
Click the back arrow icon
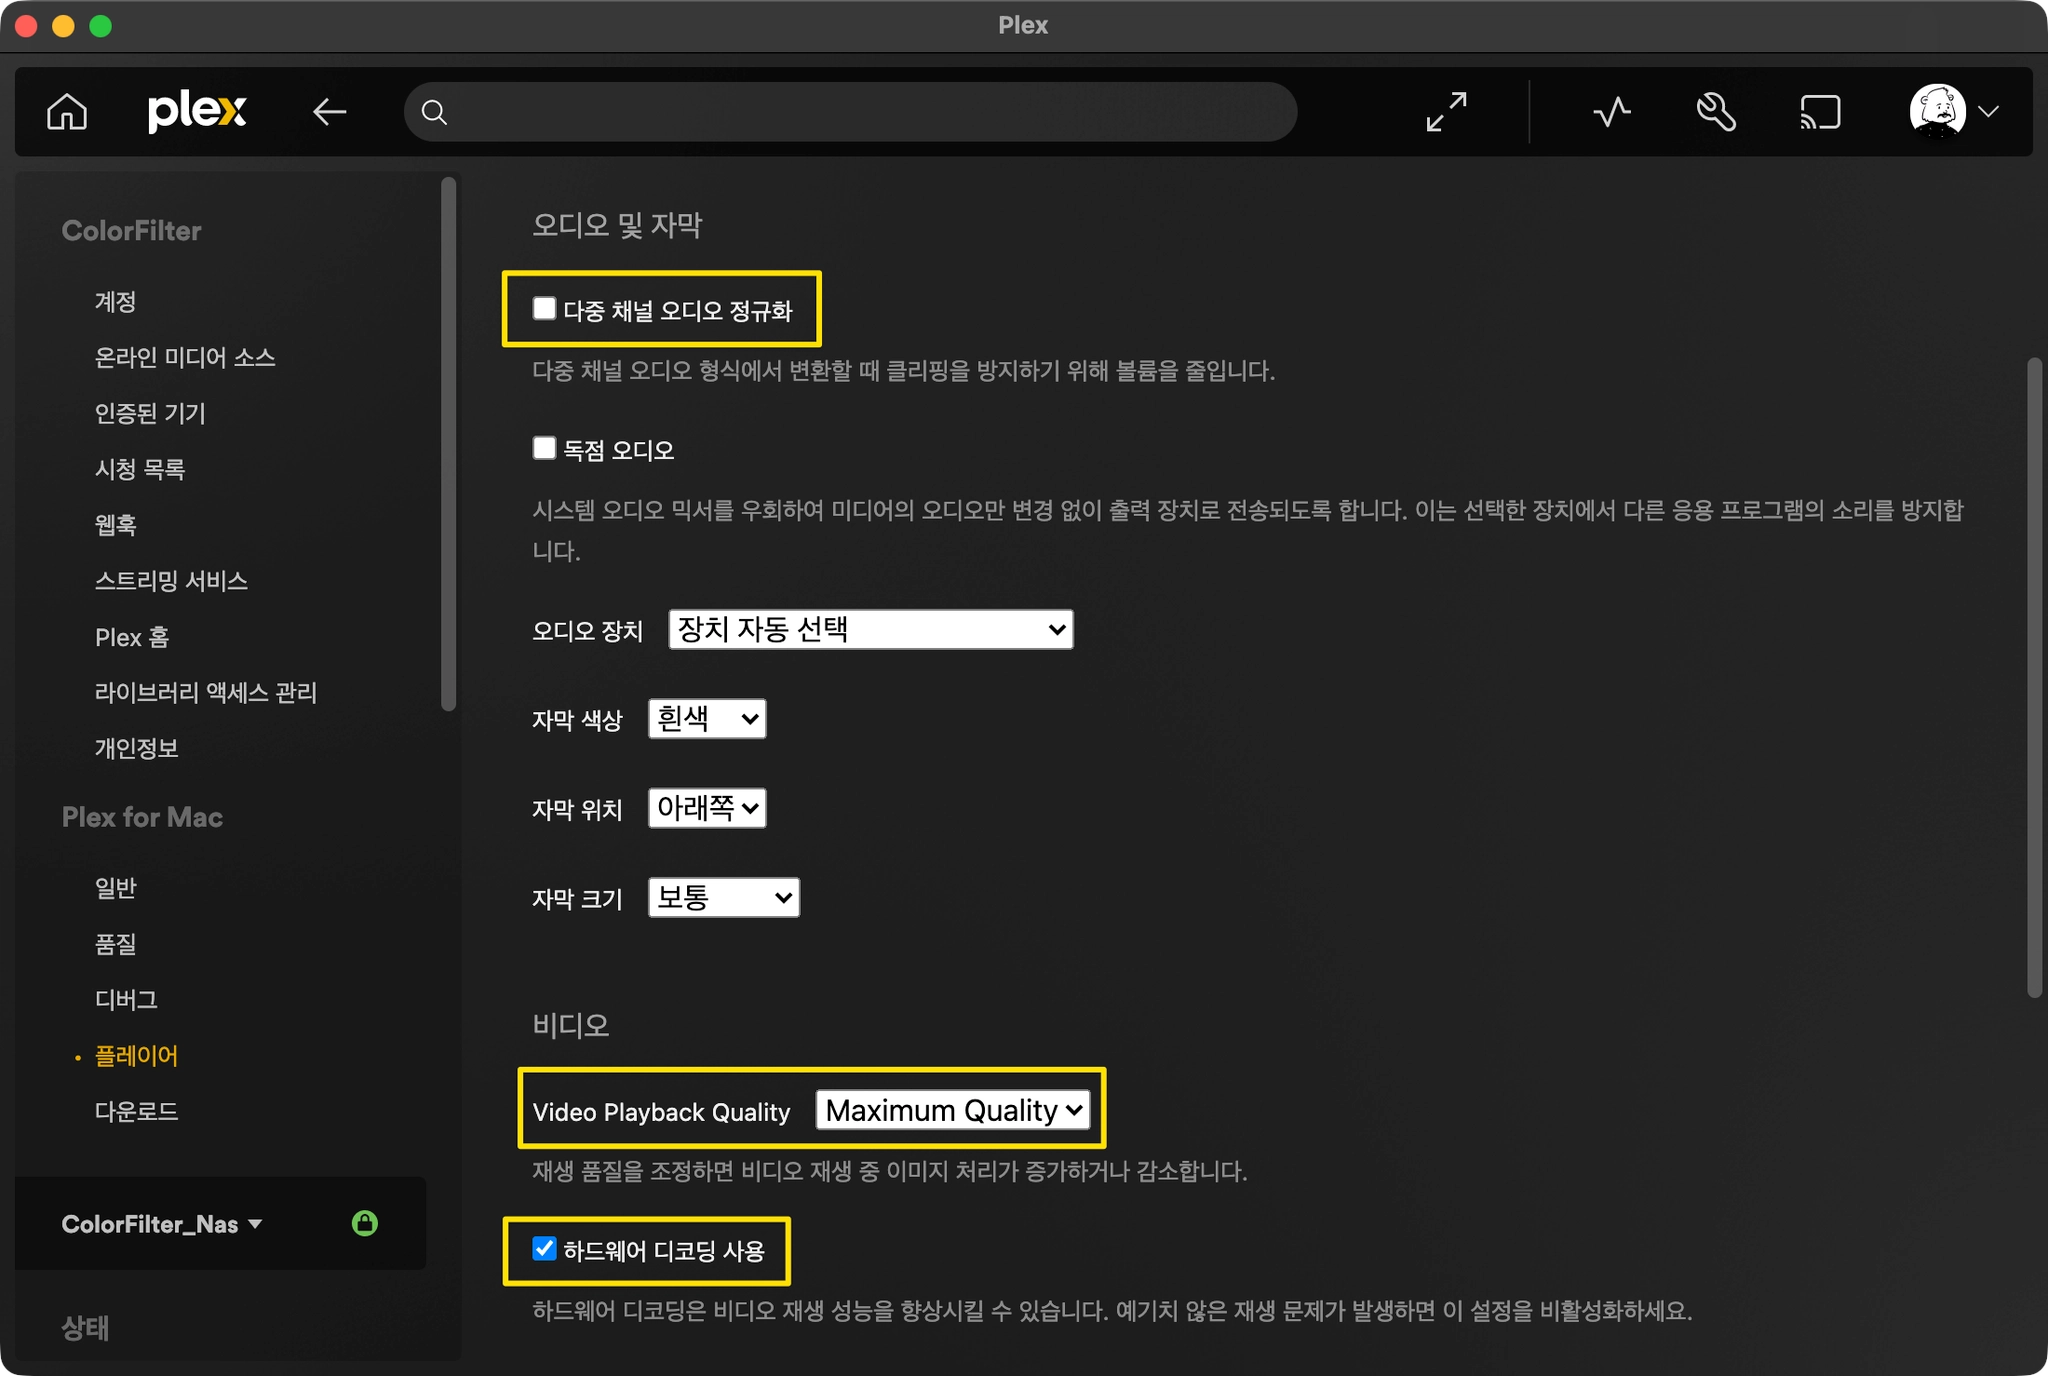[329, 112]
